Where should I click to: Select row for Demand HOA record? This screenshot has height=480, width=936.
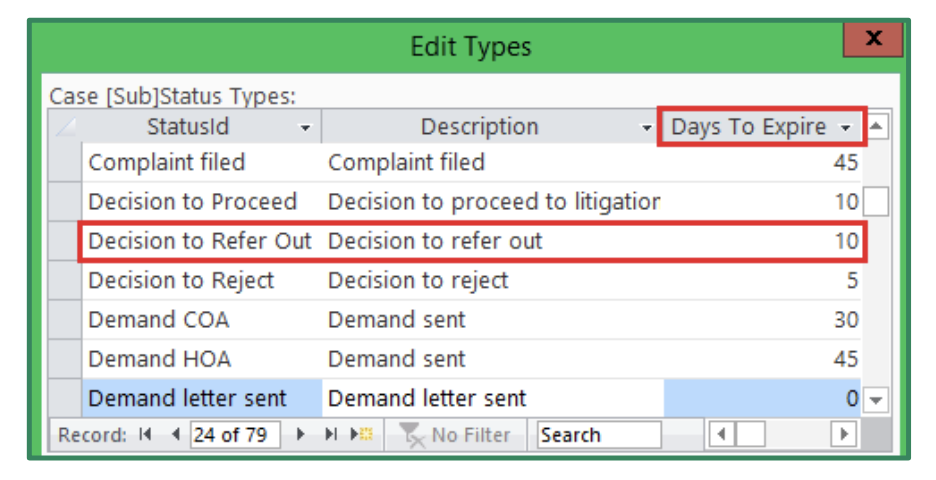pyautogui.click(x=65, y=359)
